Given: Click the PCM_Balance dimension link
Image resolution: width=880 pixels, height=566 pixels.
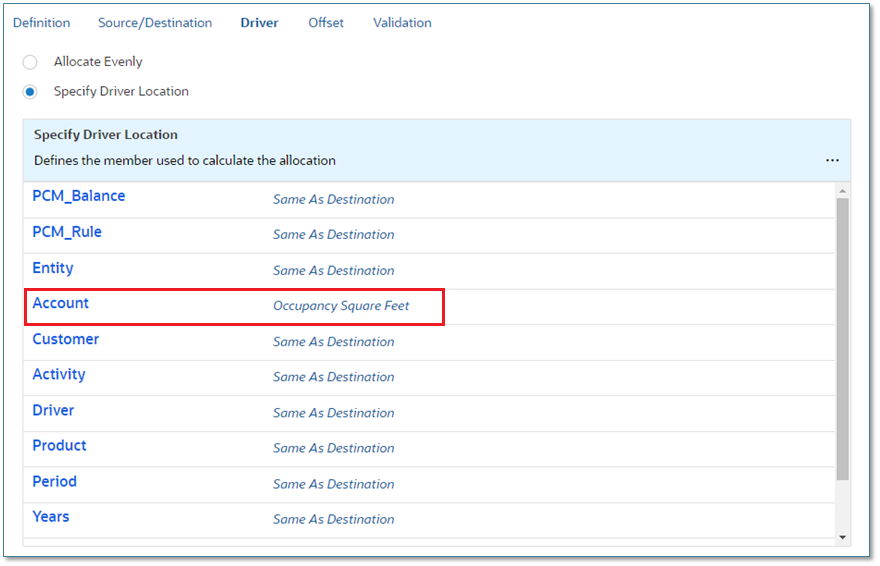Looking at the screenshot, I should coord(79,196).
